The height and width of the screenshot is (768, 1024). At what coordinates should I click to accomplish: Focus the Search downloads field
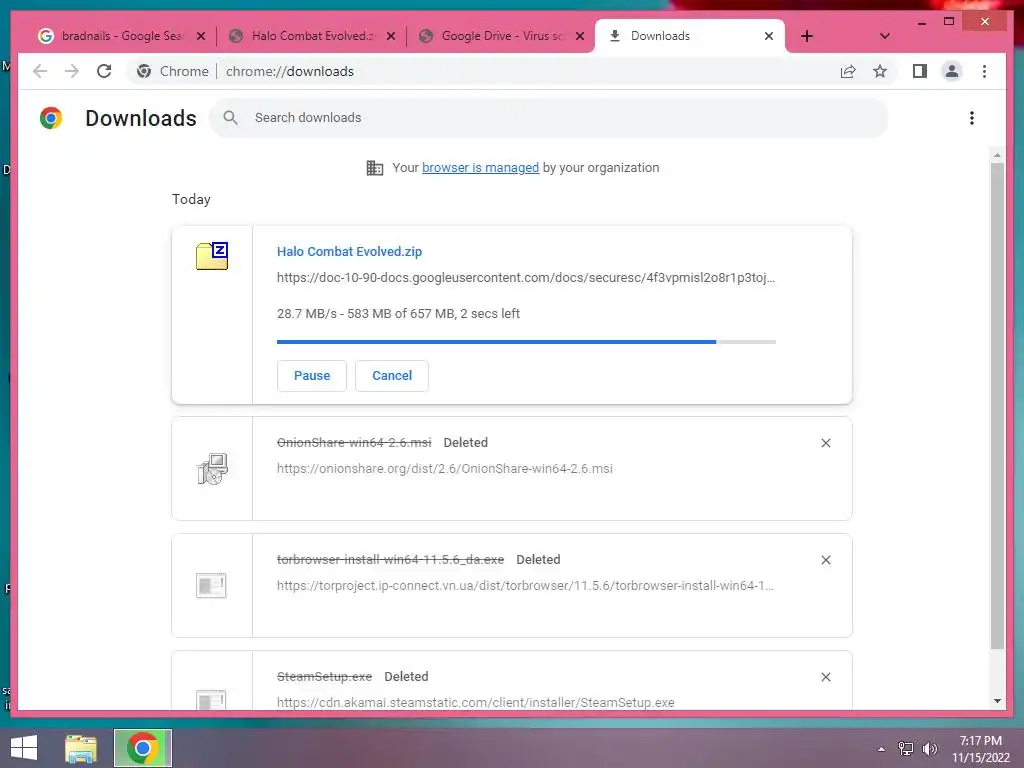point(549,118)
